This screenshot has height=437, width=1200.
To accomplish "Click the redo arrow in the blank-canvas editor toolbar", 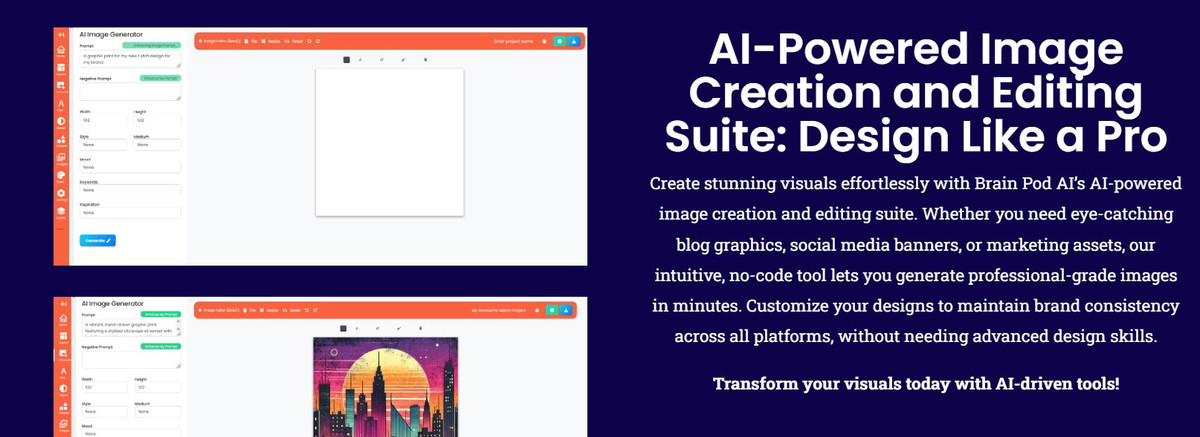I will click(x=318, y=41).
